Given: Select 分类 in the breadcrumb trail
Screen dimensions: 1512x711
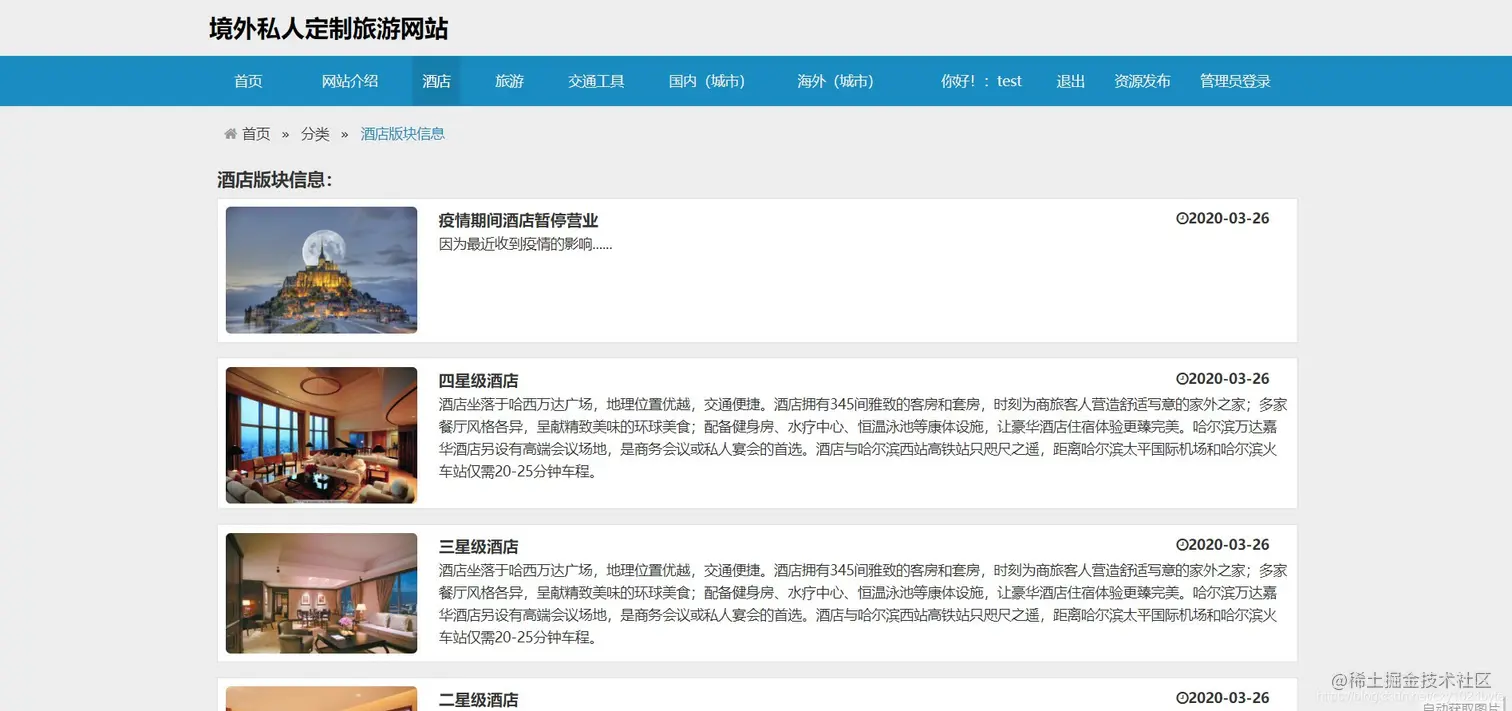Looking at the screenshot, I should pyautogui.click(x=315, y=133).
